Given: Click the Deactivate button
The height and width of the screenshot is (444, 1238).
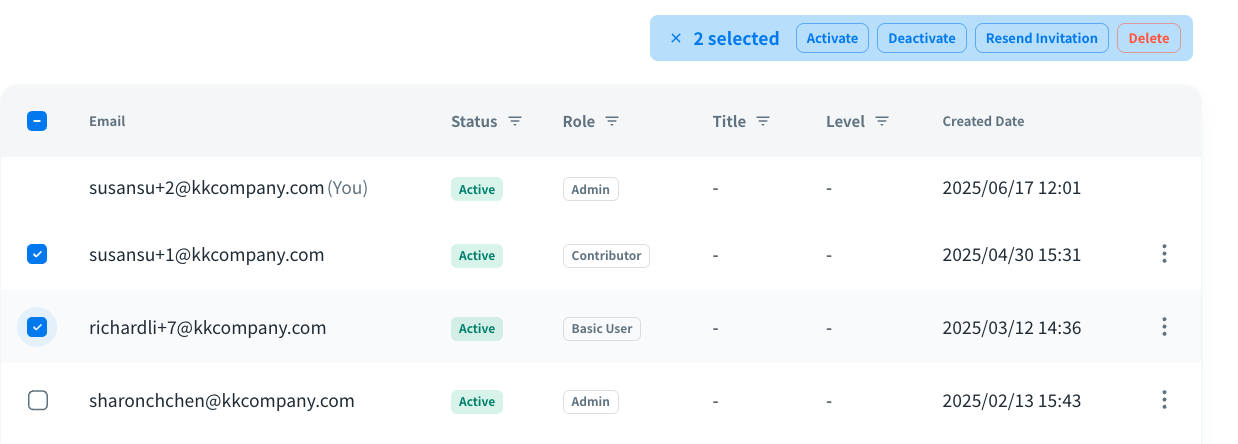Looking at the screenshot, I should [922, 38].
